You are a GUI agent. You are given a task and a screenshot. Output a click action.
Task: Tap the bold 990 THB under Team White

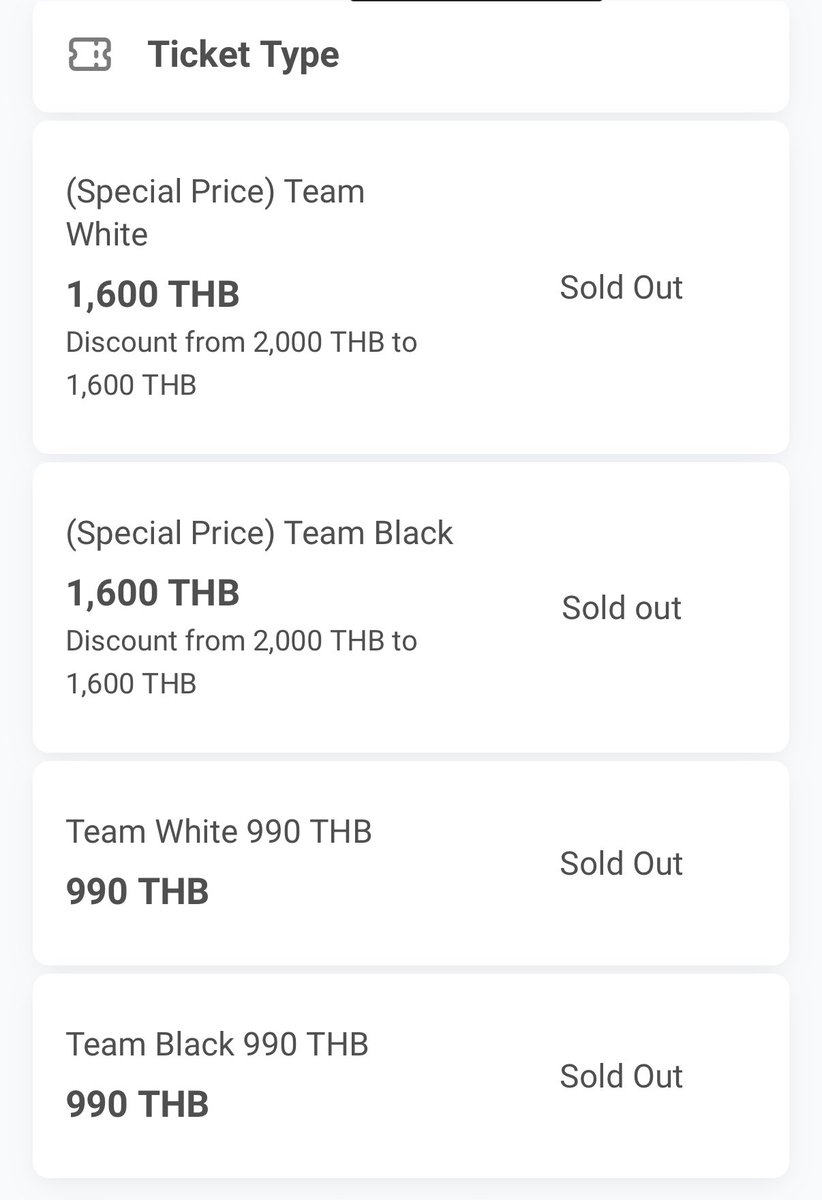[x=137, y=891]
